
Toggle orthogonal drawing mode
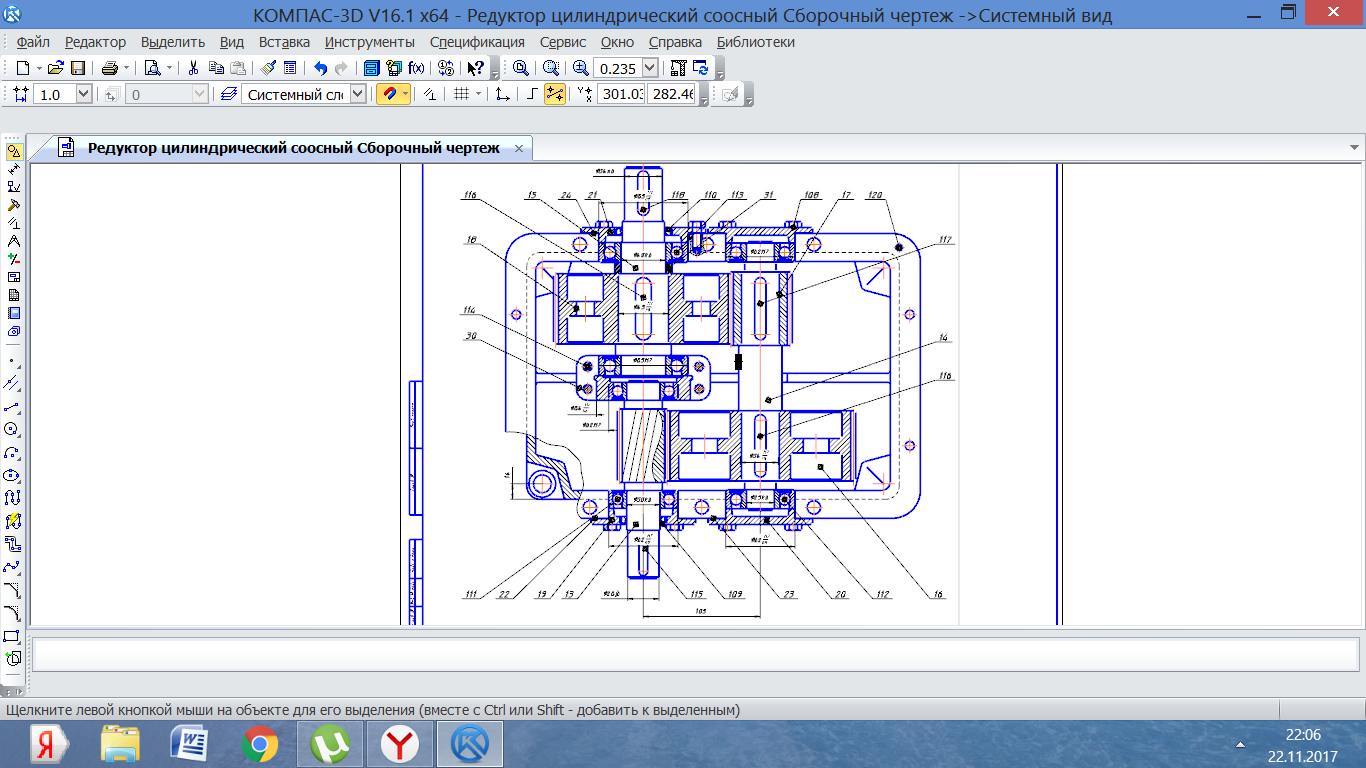pos(533,94)
